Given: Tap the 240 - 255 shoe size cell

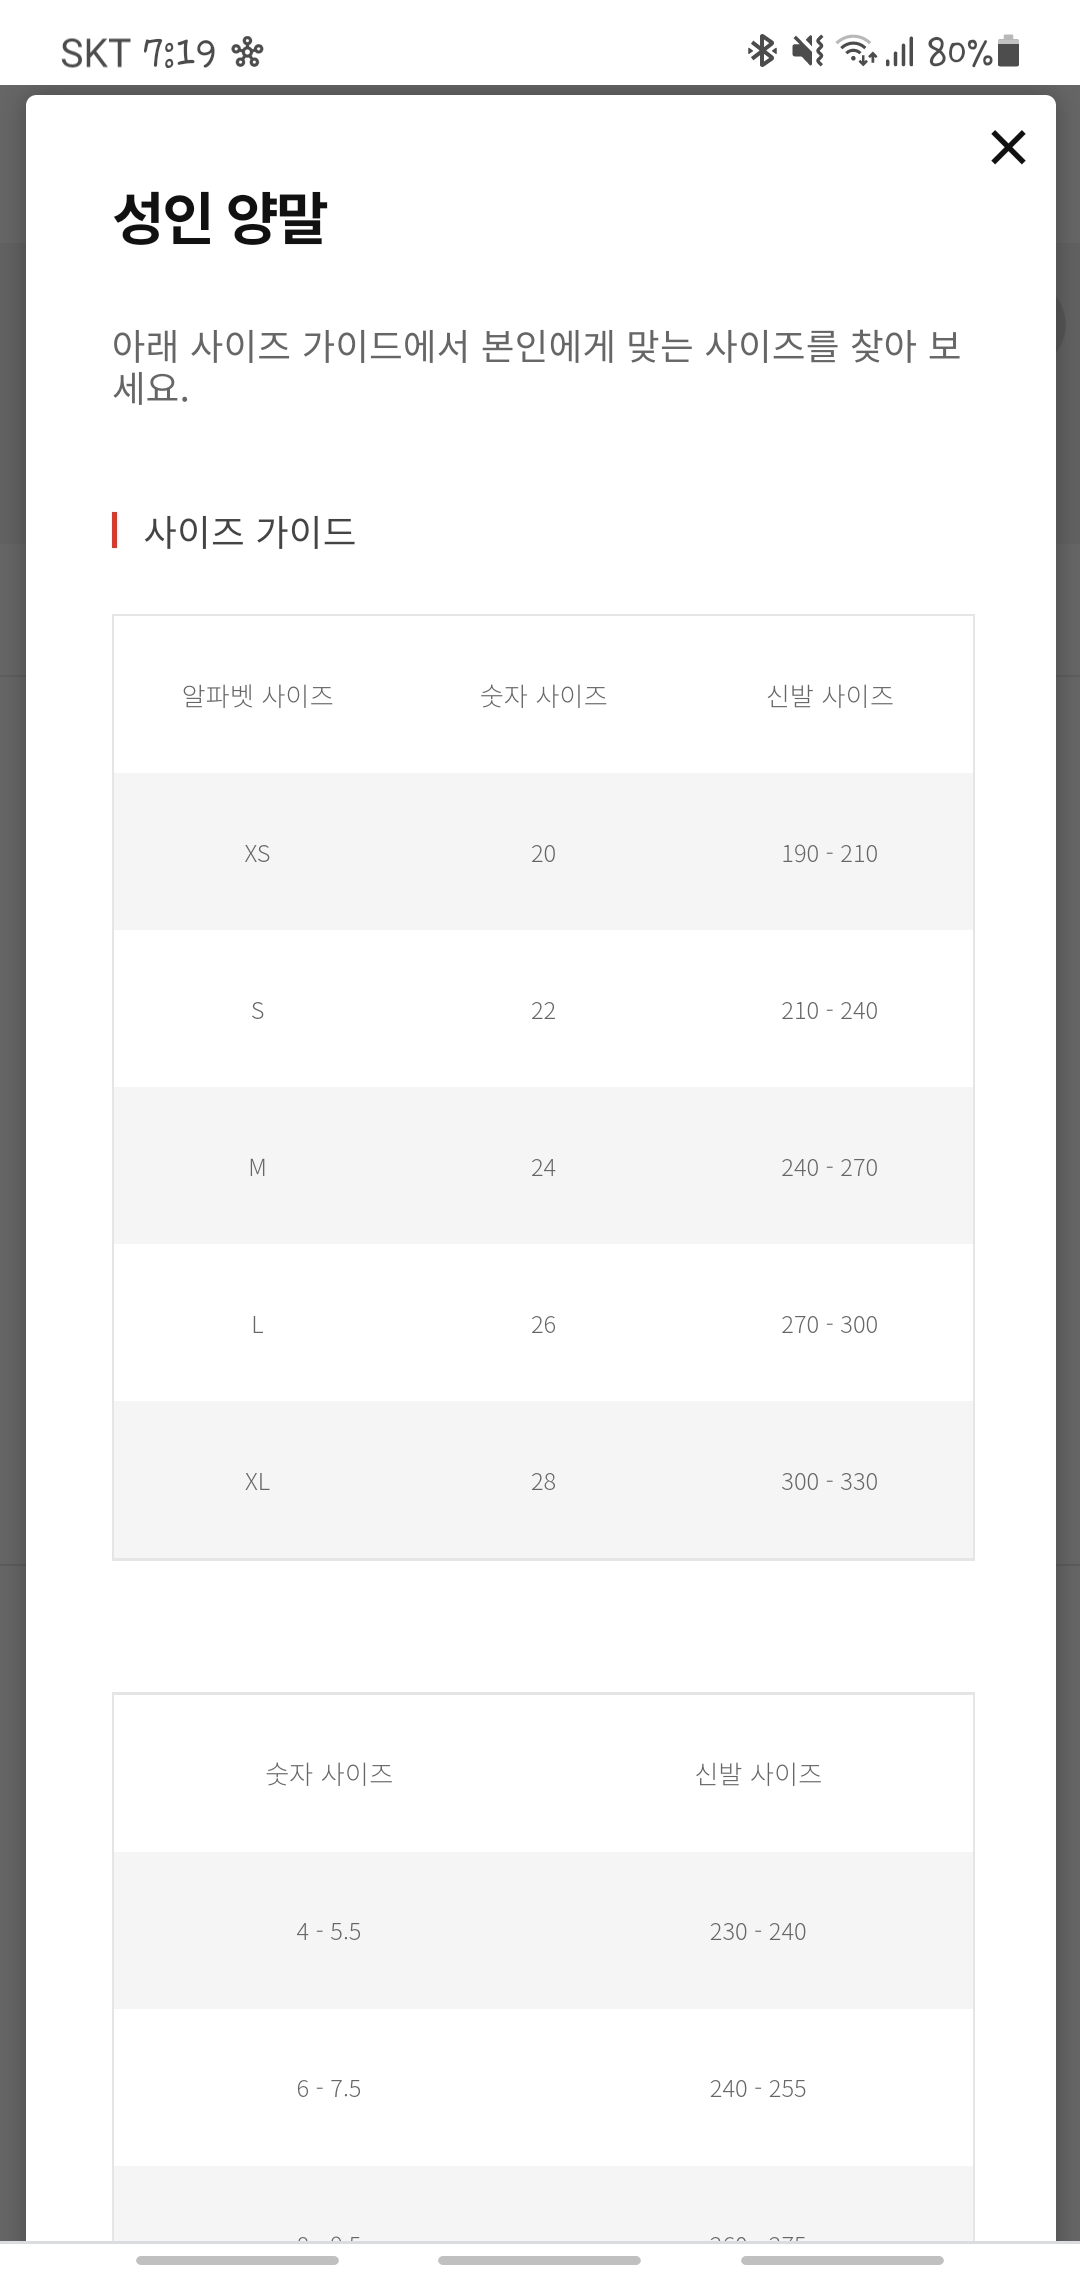Looking at the screenshot, I should 758,2088.
